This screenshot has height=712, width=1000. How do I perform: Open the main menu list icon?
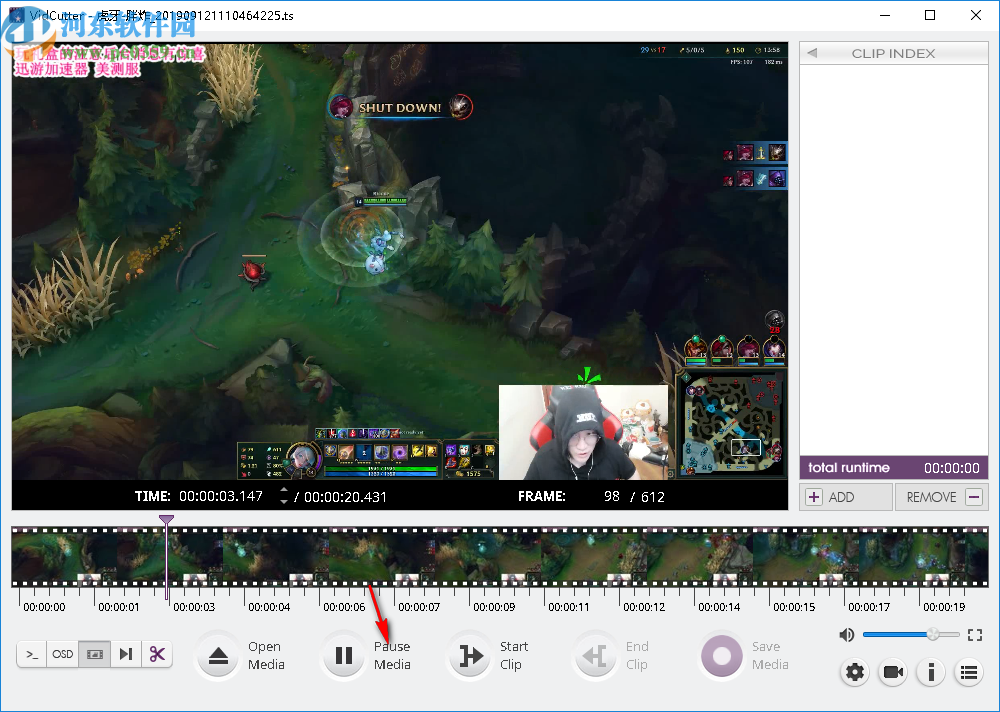[x=969, y=672]
